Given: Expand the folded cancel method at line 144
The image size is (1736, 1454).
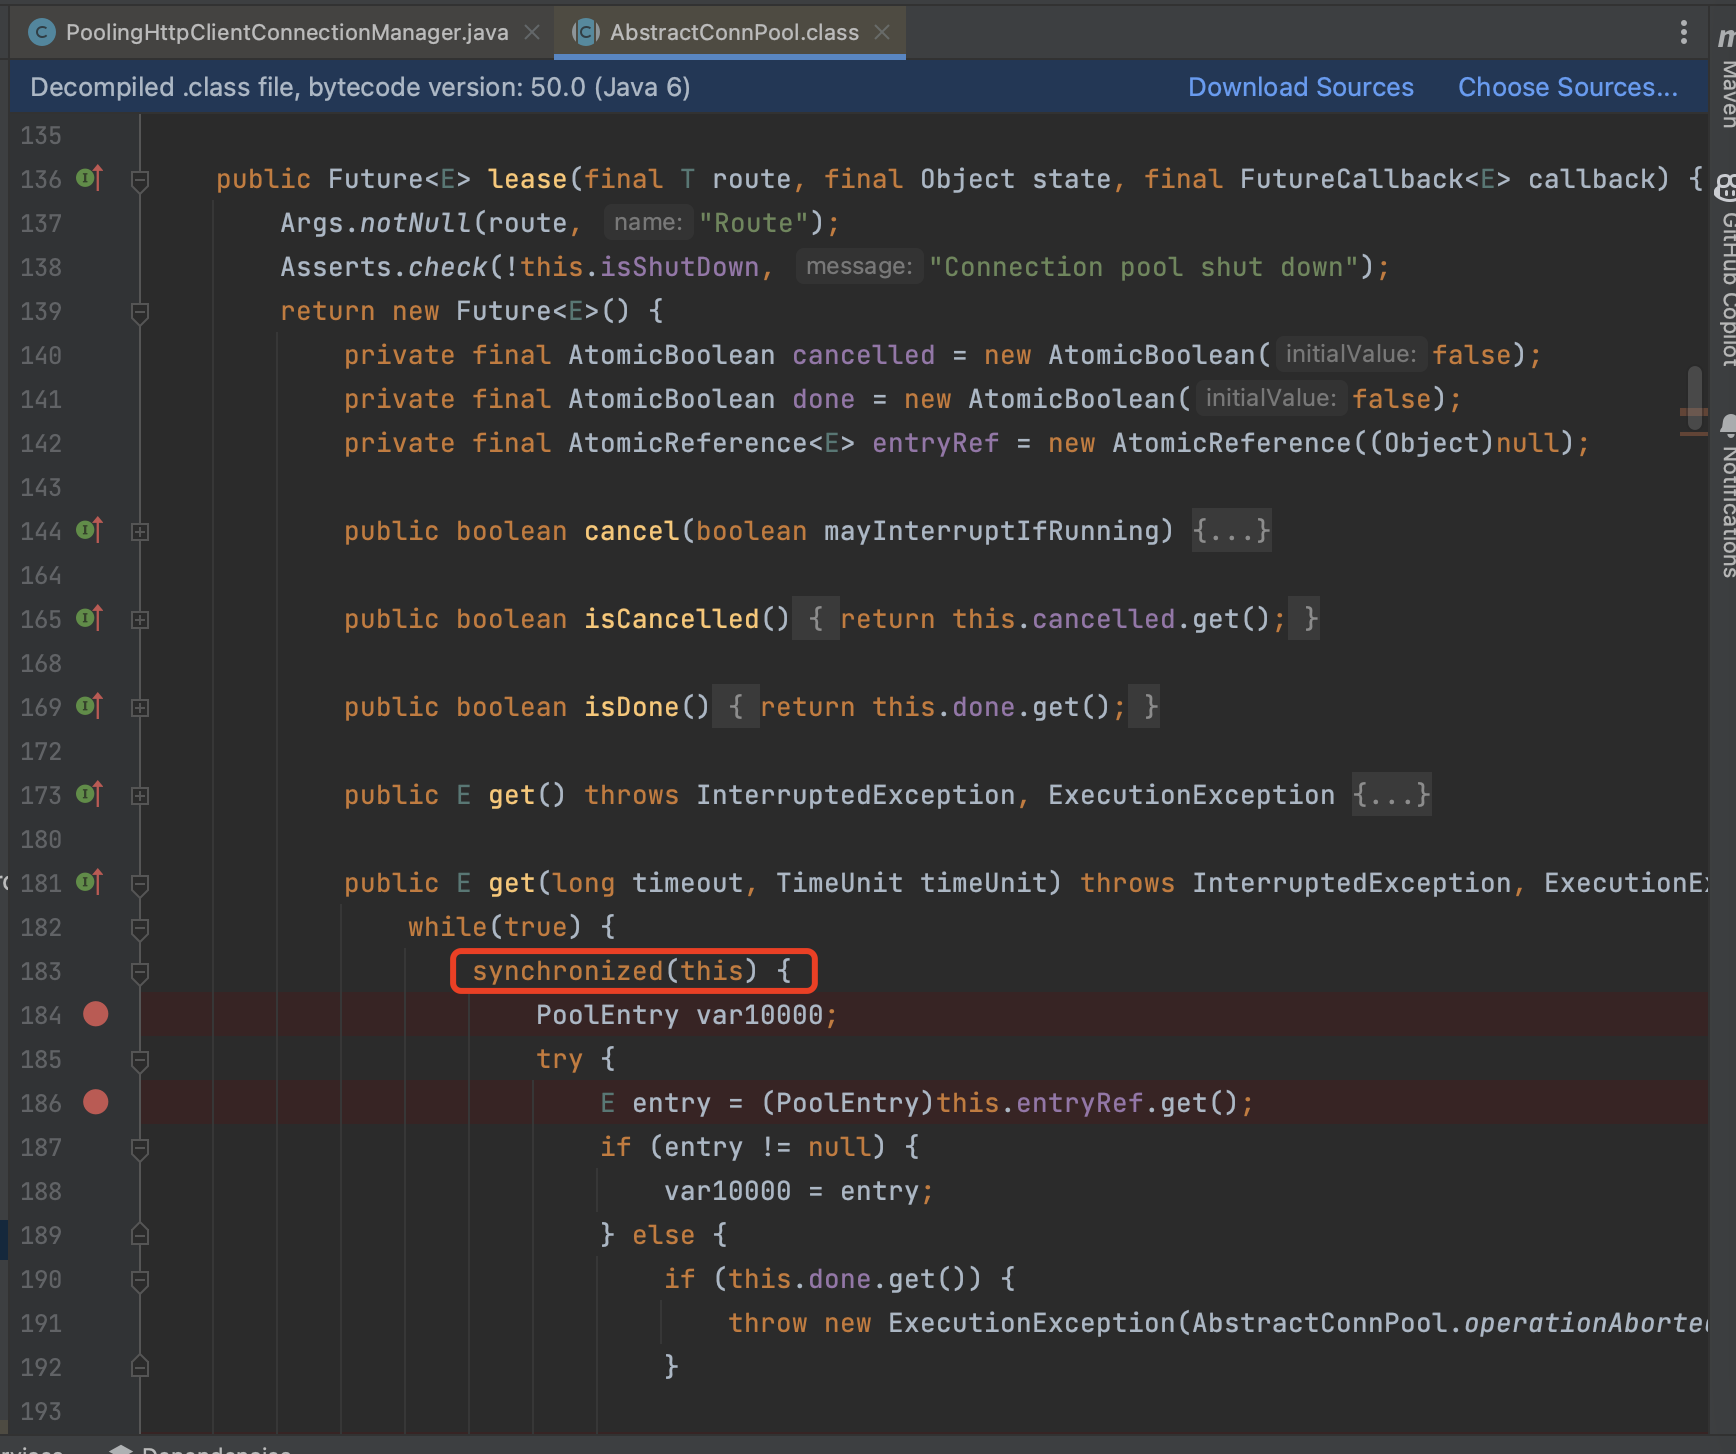Looking at the screenshot, I should click(x=140, y=532).
